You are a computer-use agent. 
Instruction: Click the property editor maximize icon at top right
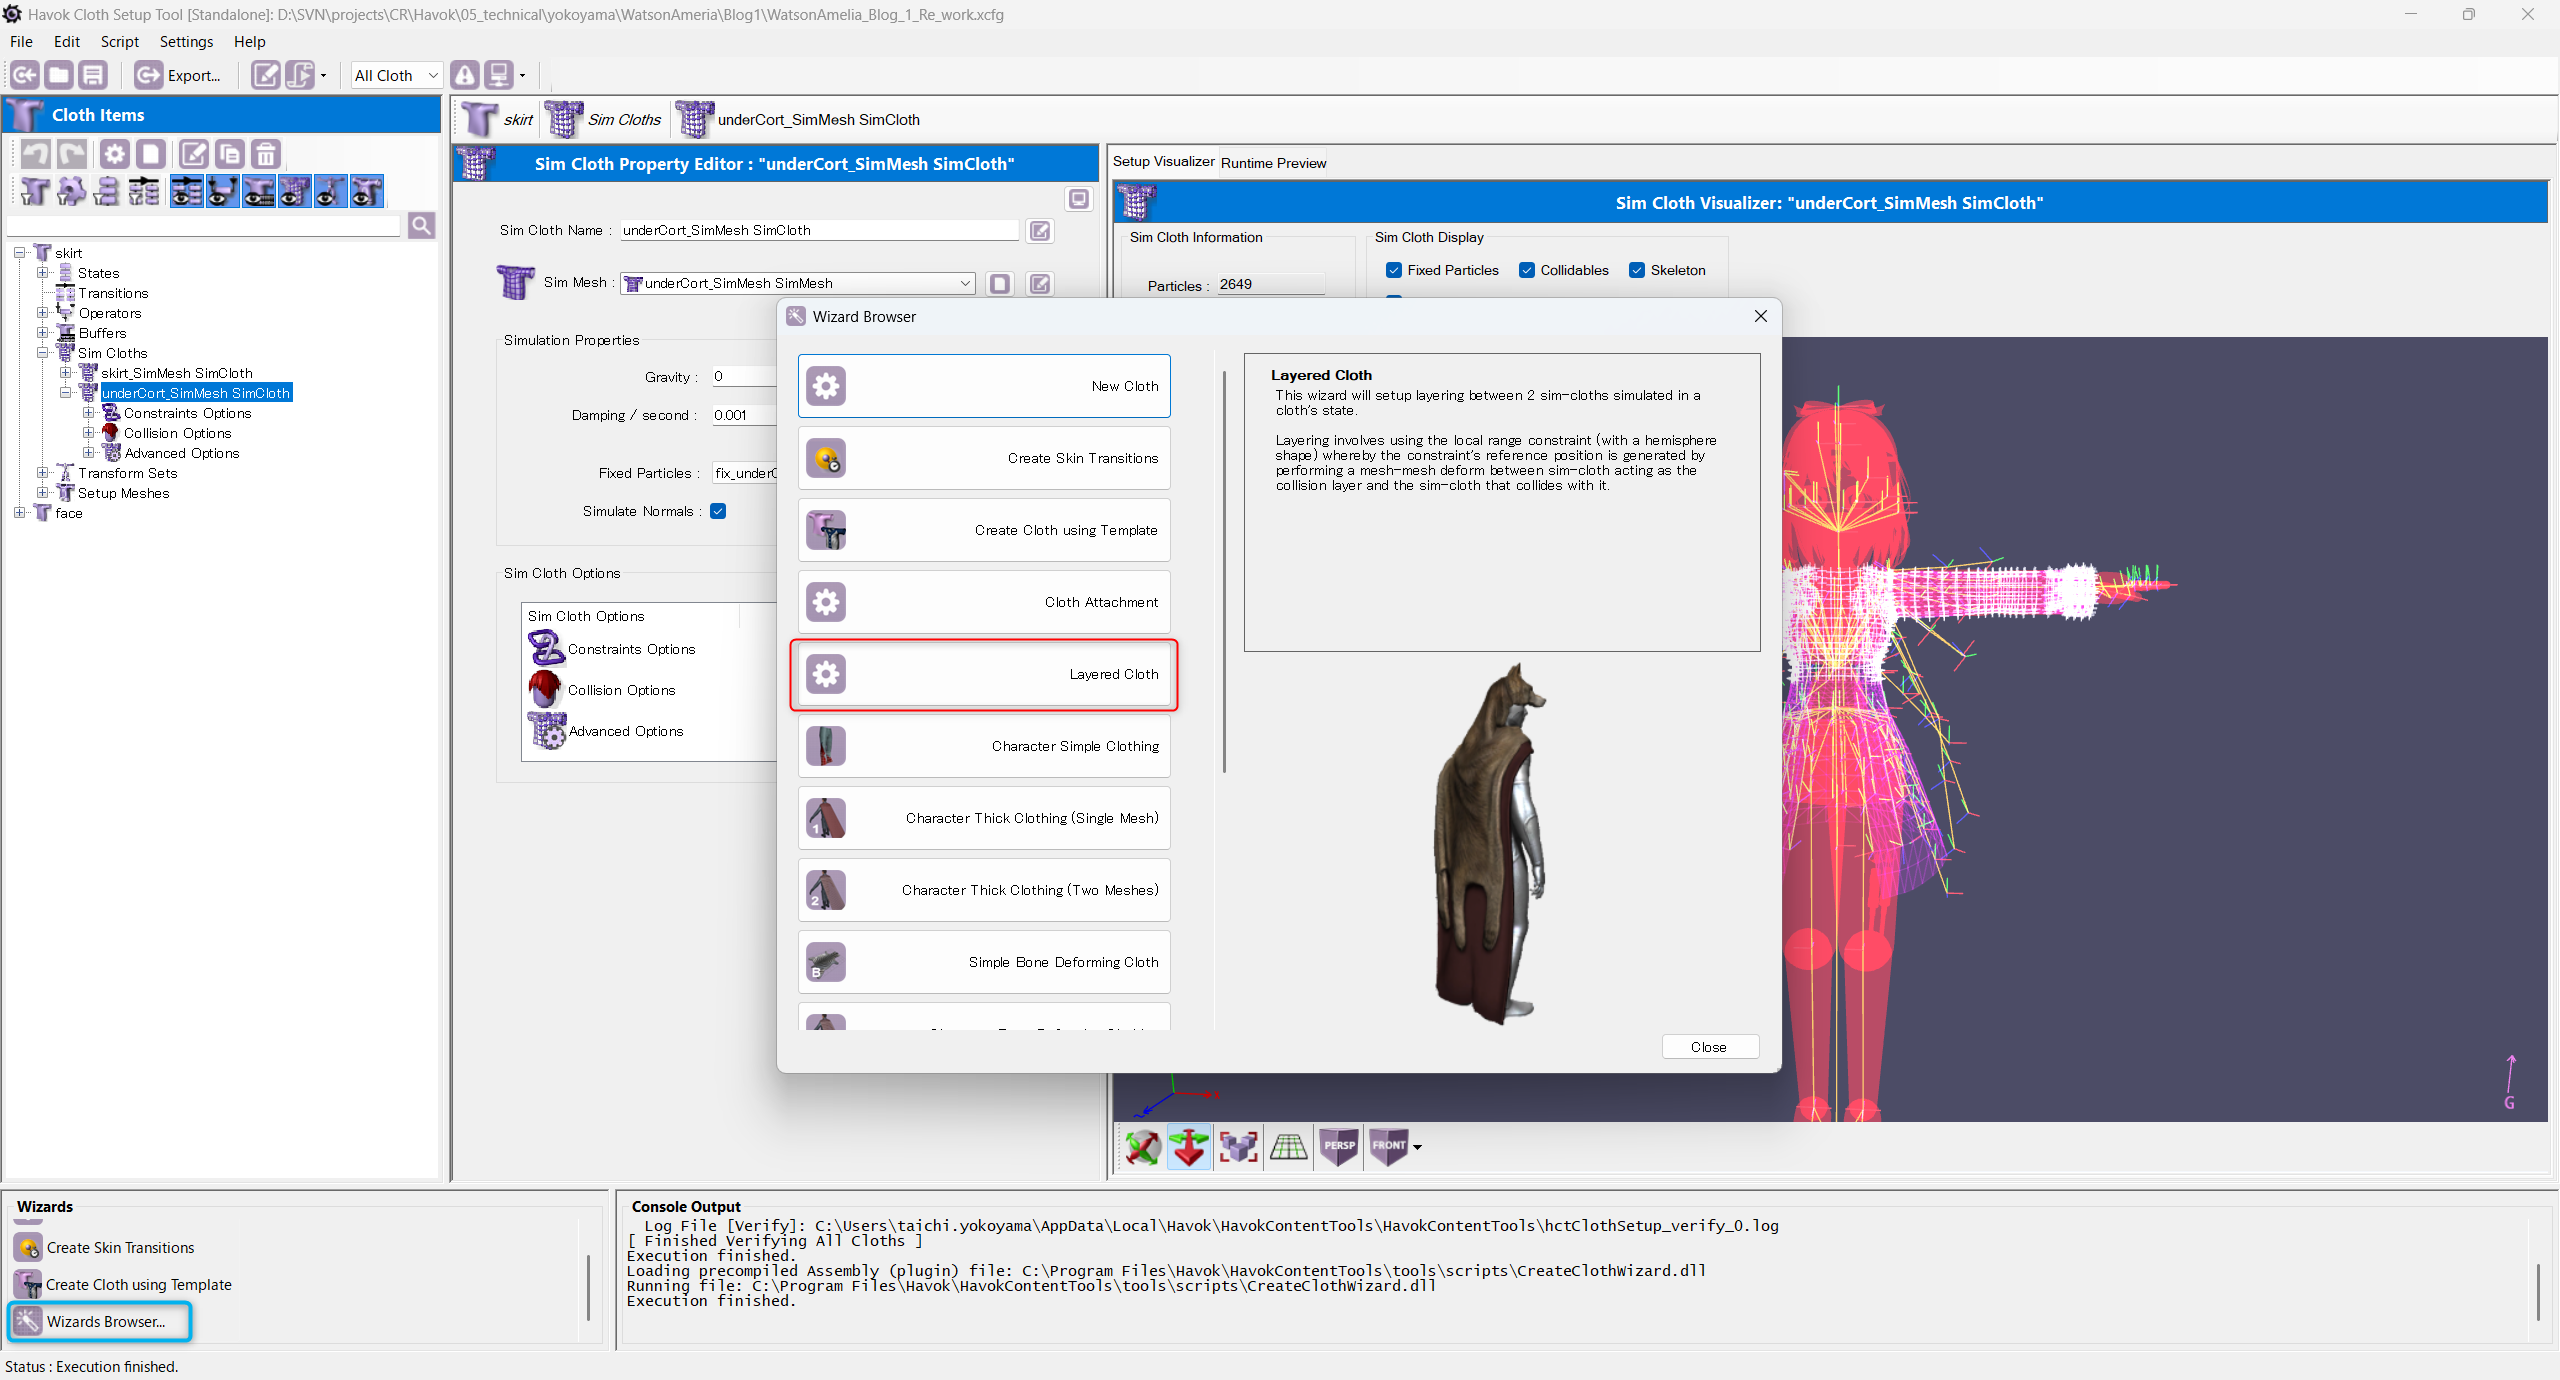[1079, 199]
